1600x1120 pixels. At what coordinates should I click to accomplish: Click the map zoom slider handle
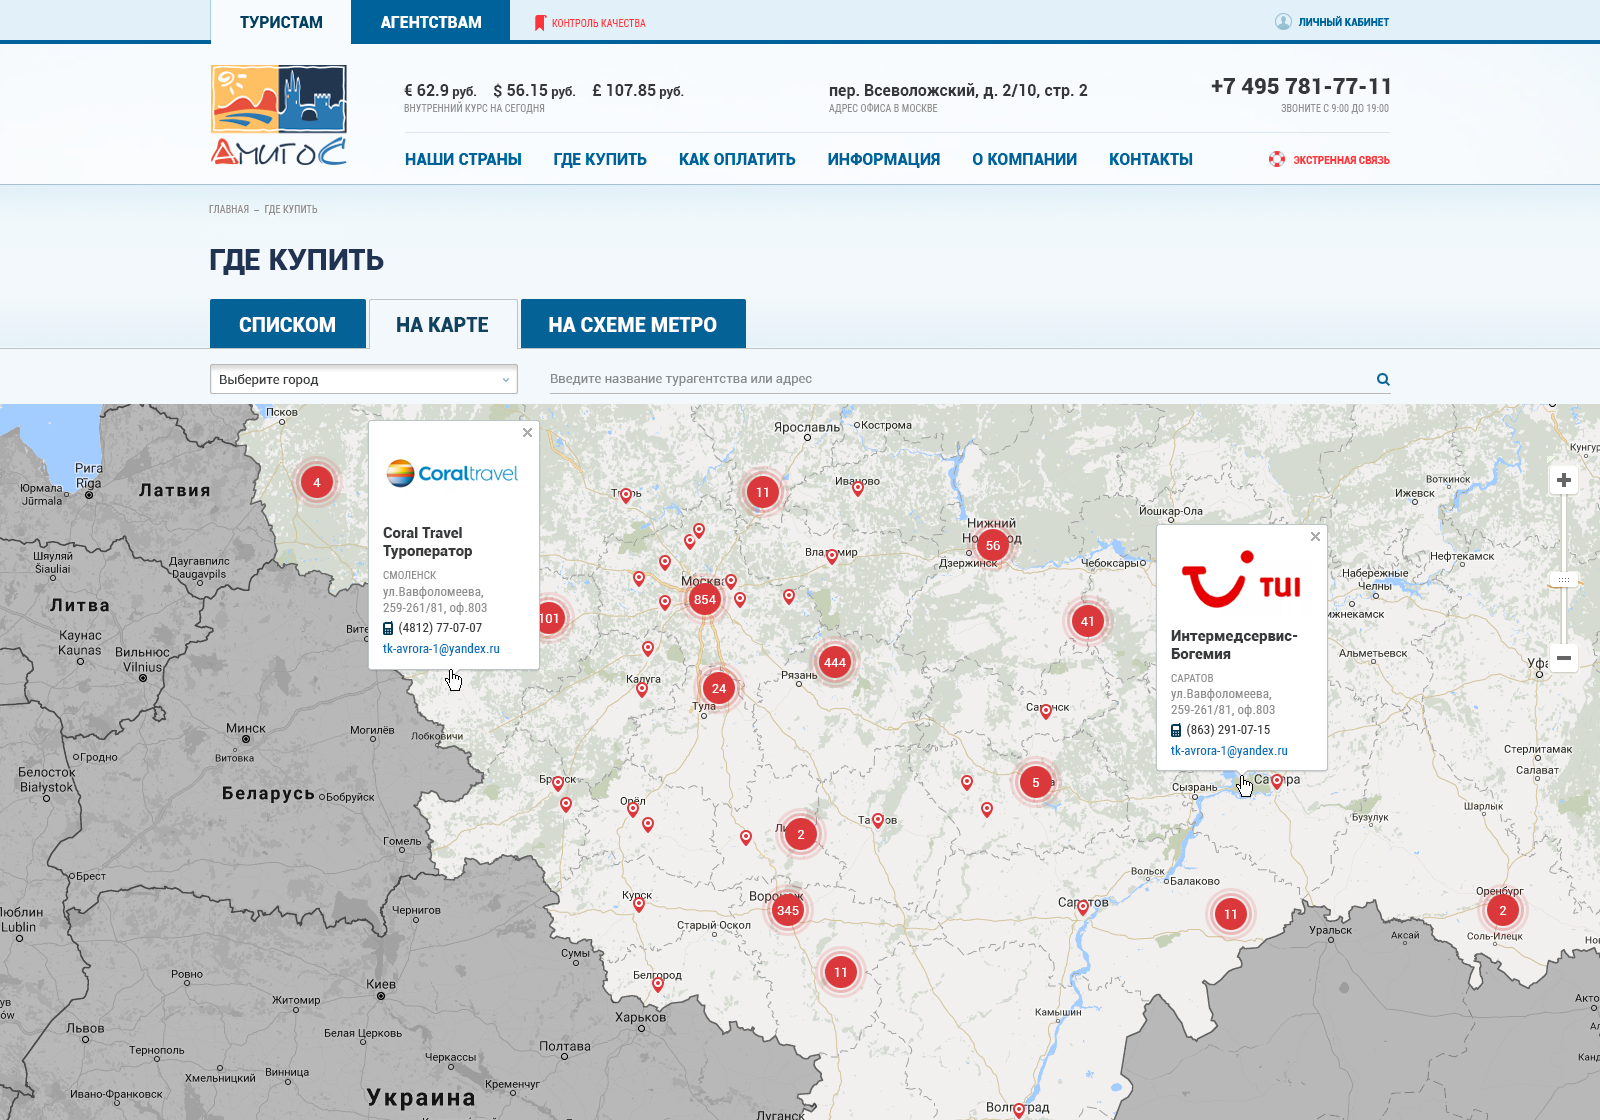[x=1564, y=580]
